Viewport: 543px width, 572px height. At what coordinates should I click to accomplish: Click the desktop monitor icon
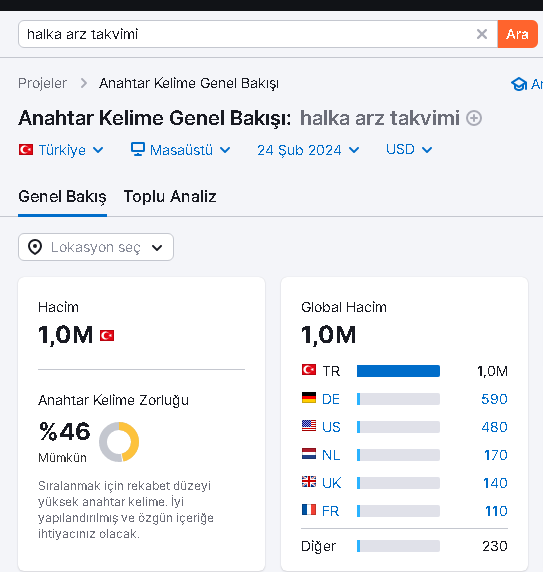click(x=138, y=150)
